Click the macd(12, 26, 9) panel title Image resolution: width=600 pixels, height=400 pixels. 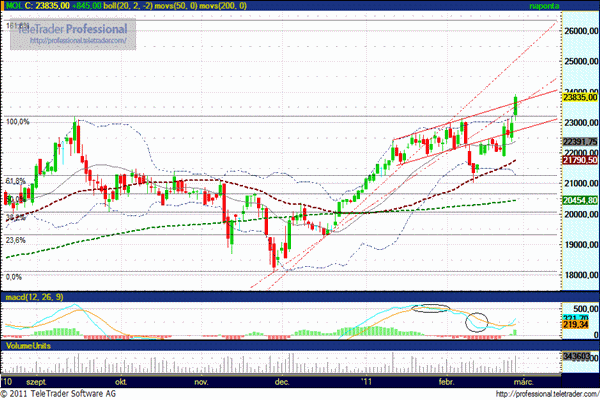(36, 298)
